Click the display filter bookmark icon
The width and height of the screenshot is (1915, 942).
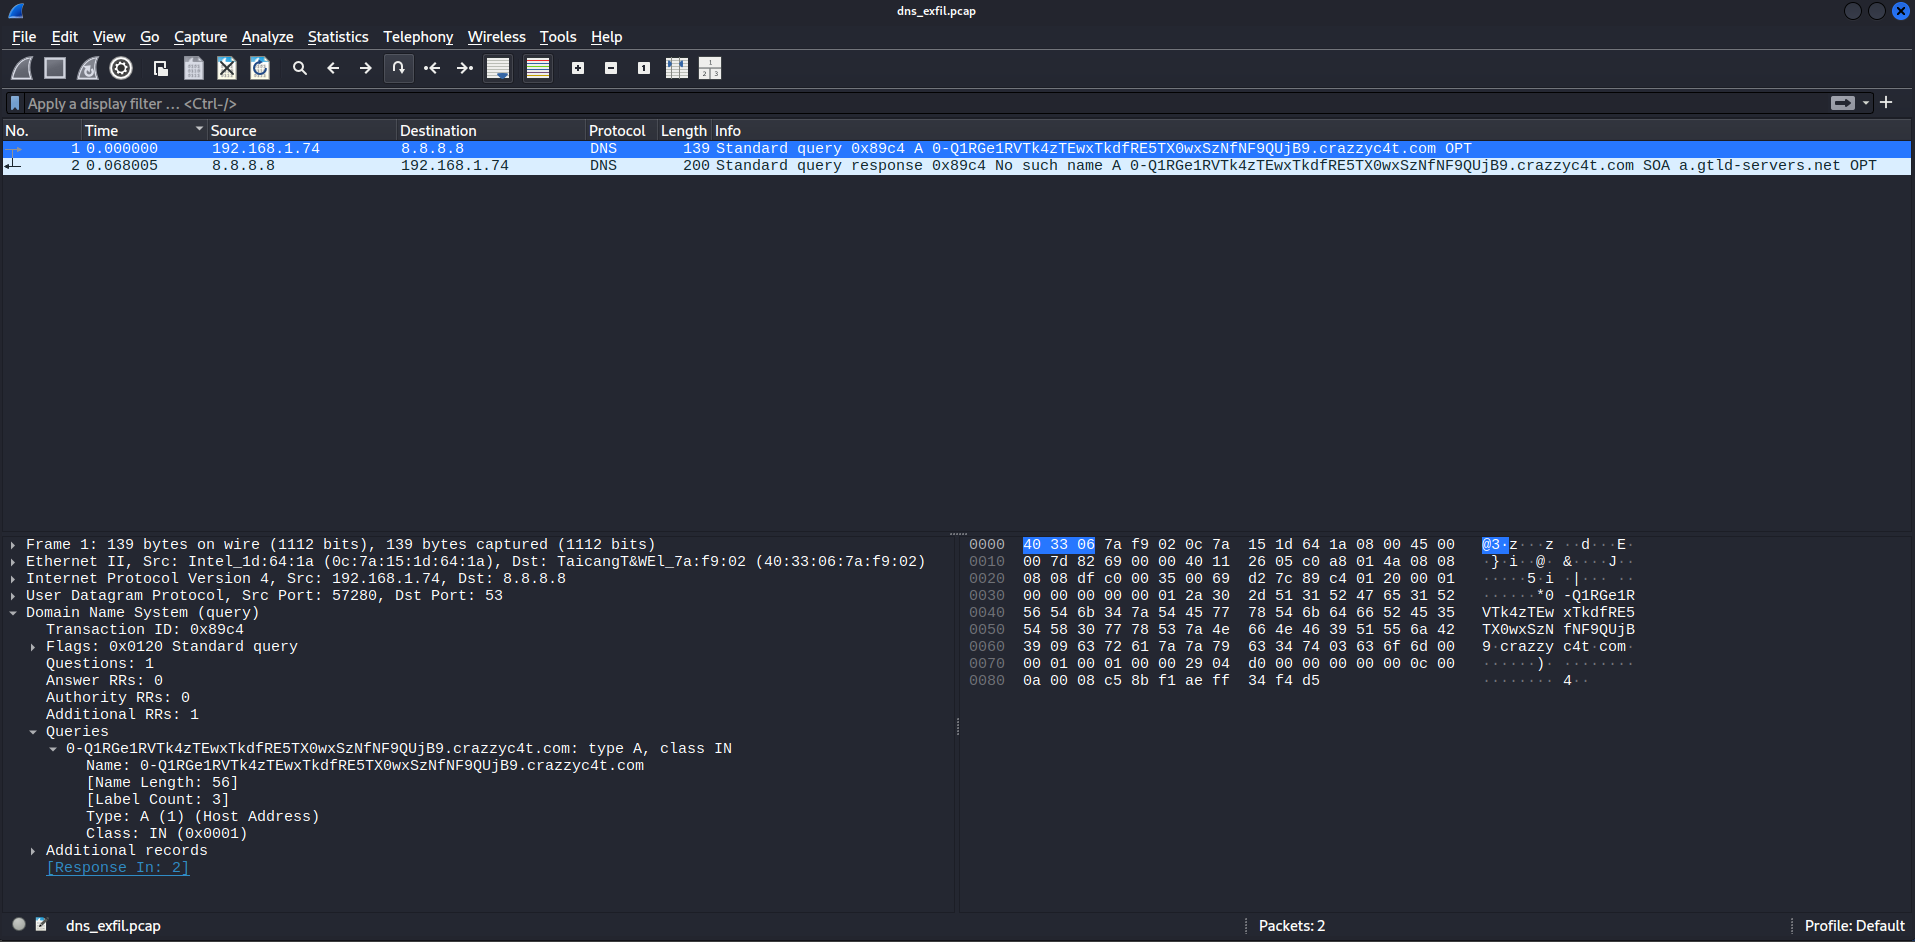[x=15, y=103]
